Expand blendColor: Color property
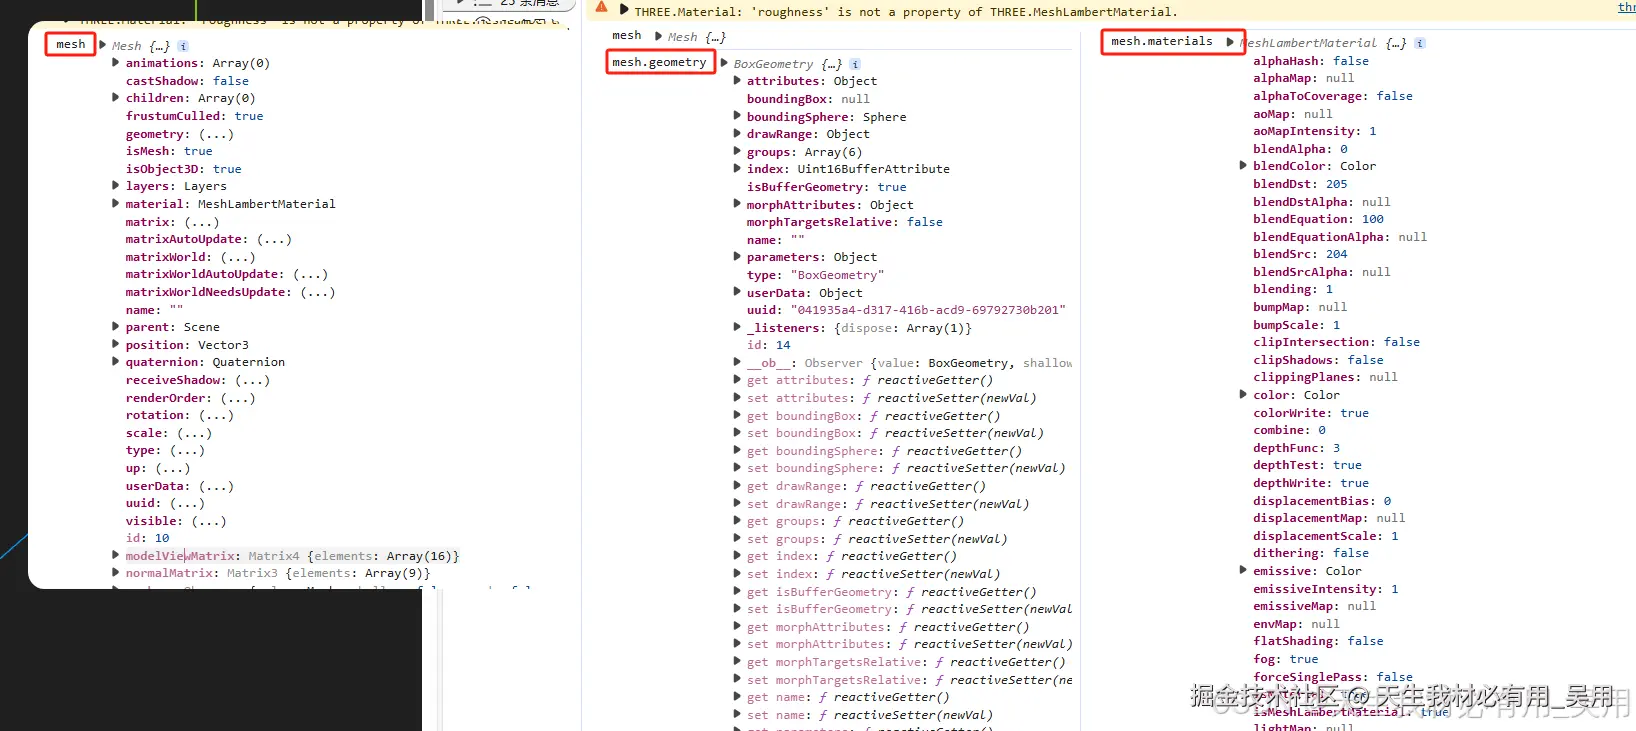 click(1243, 166)
